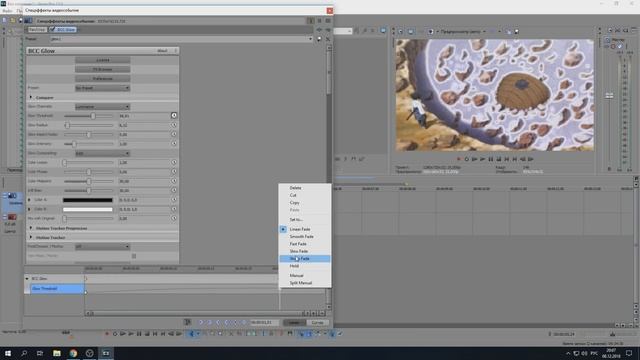Pause playback in the preview window
The height and width of the screenshot is (360, 640).
tap(491, 159)
